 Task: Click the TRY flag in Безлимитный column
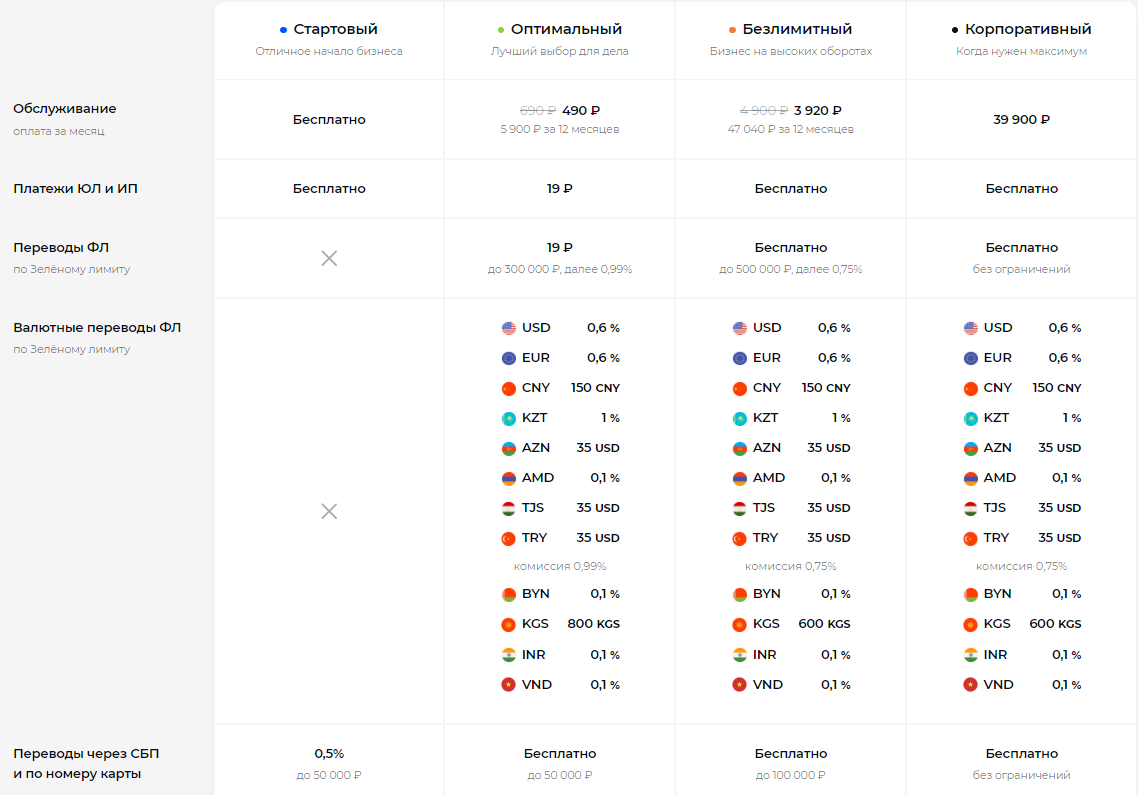point(740,538)
